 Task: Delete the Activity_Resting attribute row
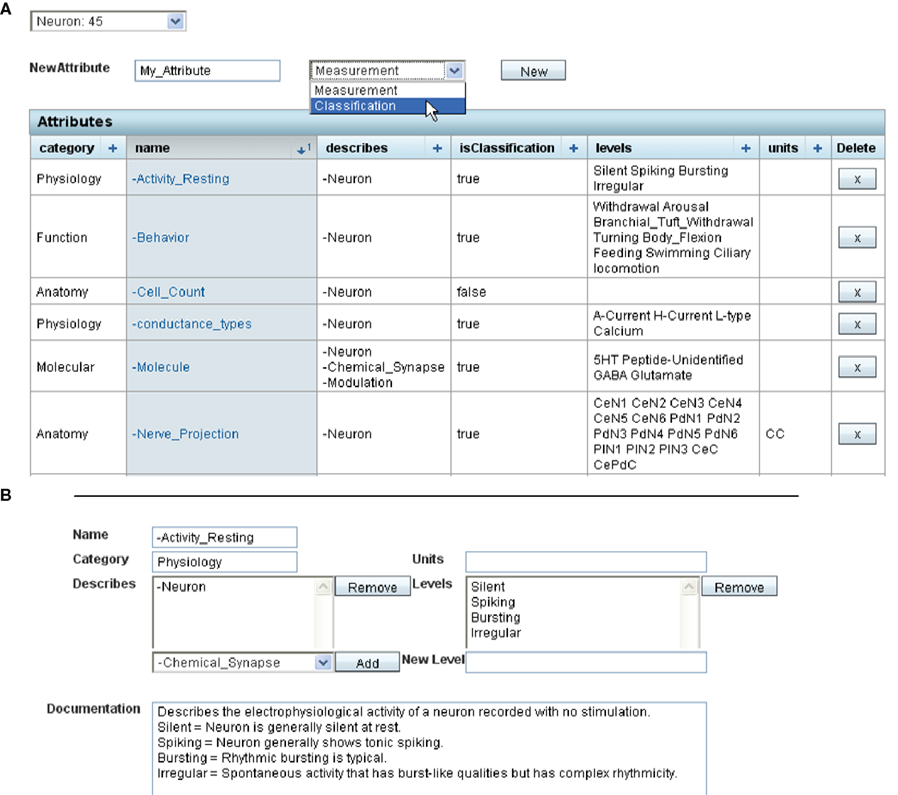857,179
